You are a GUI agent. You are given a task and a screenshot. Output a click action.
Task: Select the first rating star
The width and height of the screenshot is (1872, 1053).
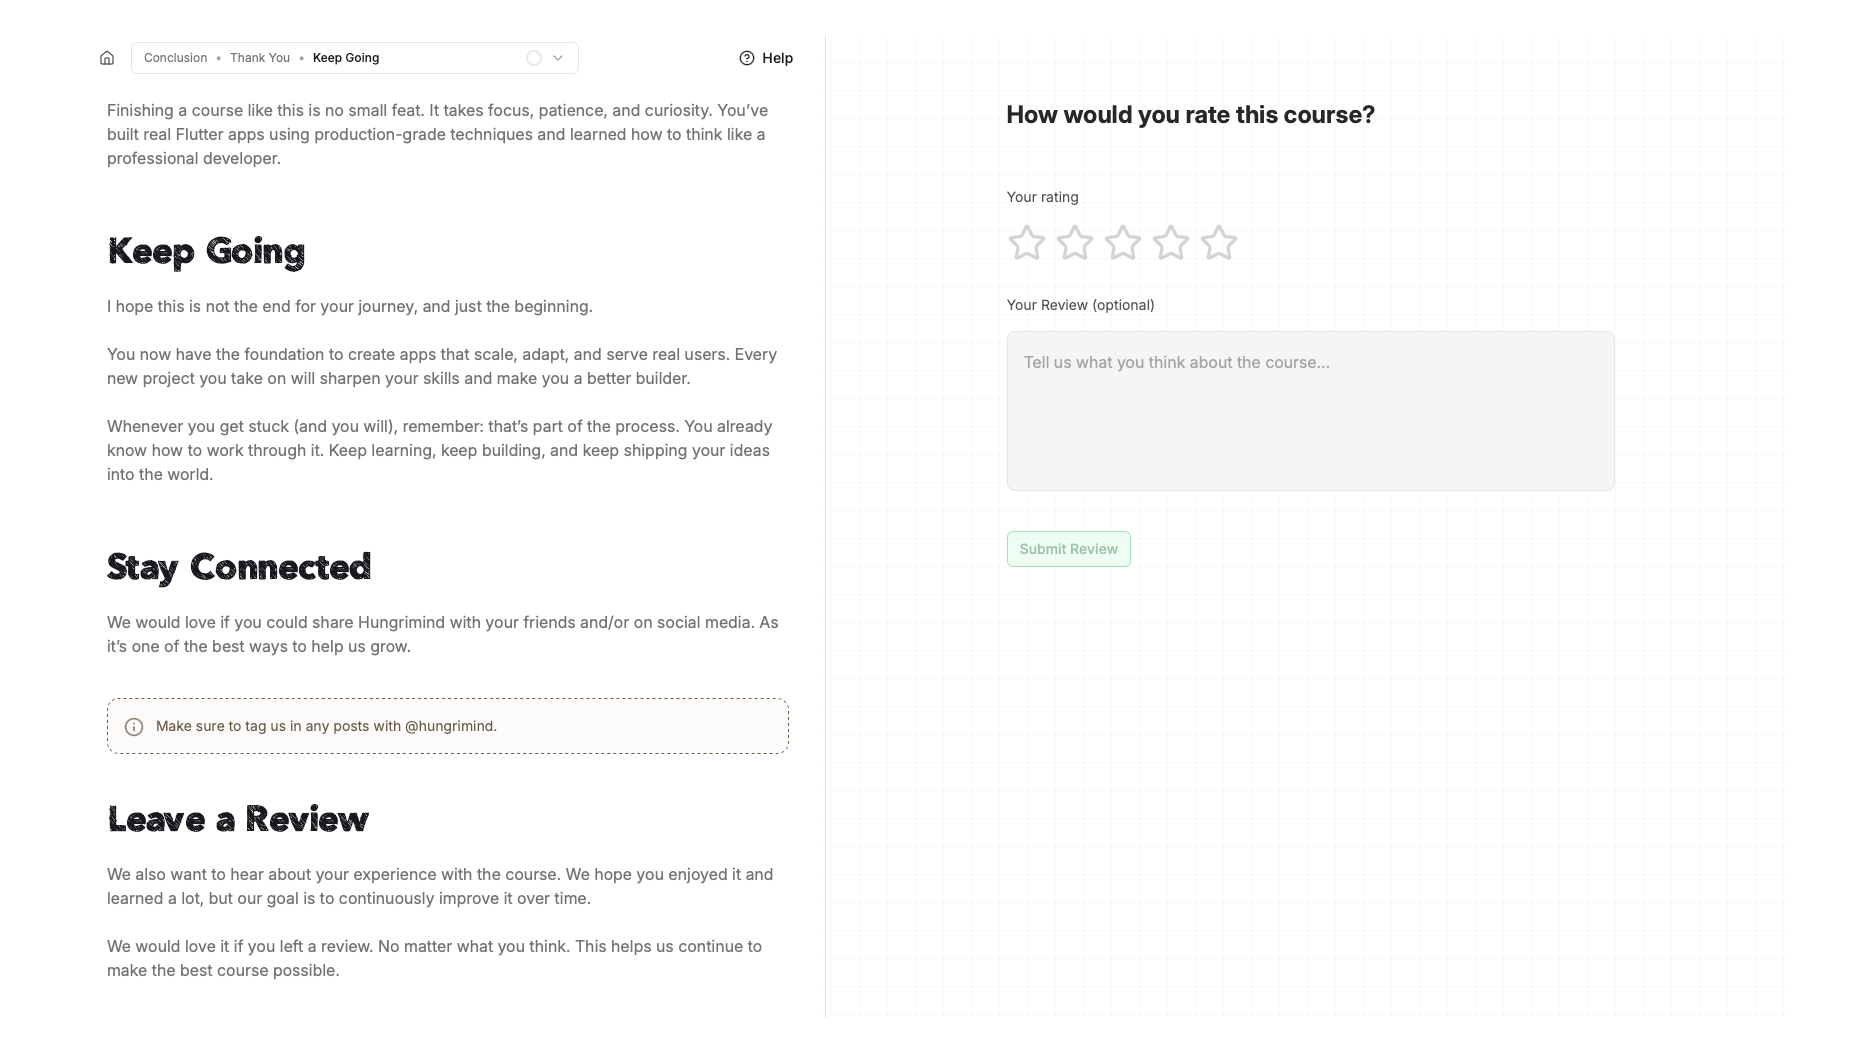point(1026,242)
